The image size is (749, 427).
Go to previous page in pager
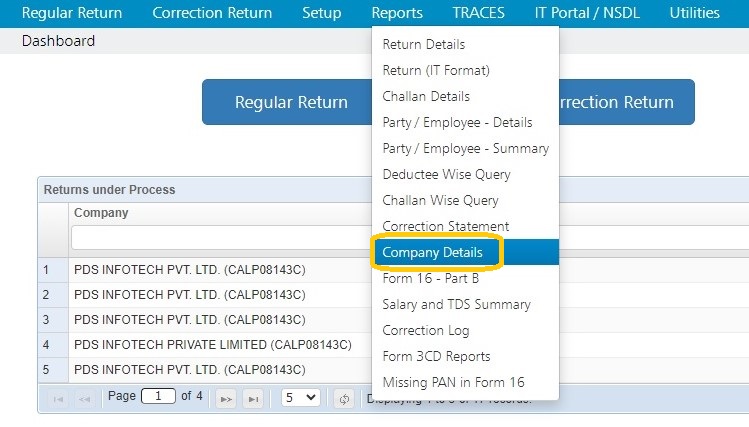tap(83, 398)
